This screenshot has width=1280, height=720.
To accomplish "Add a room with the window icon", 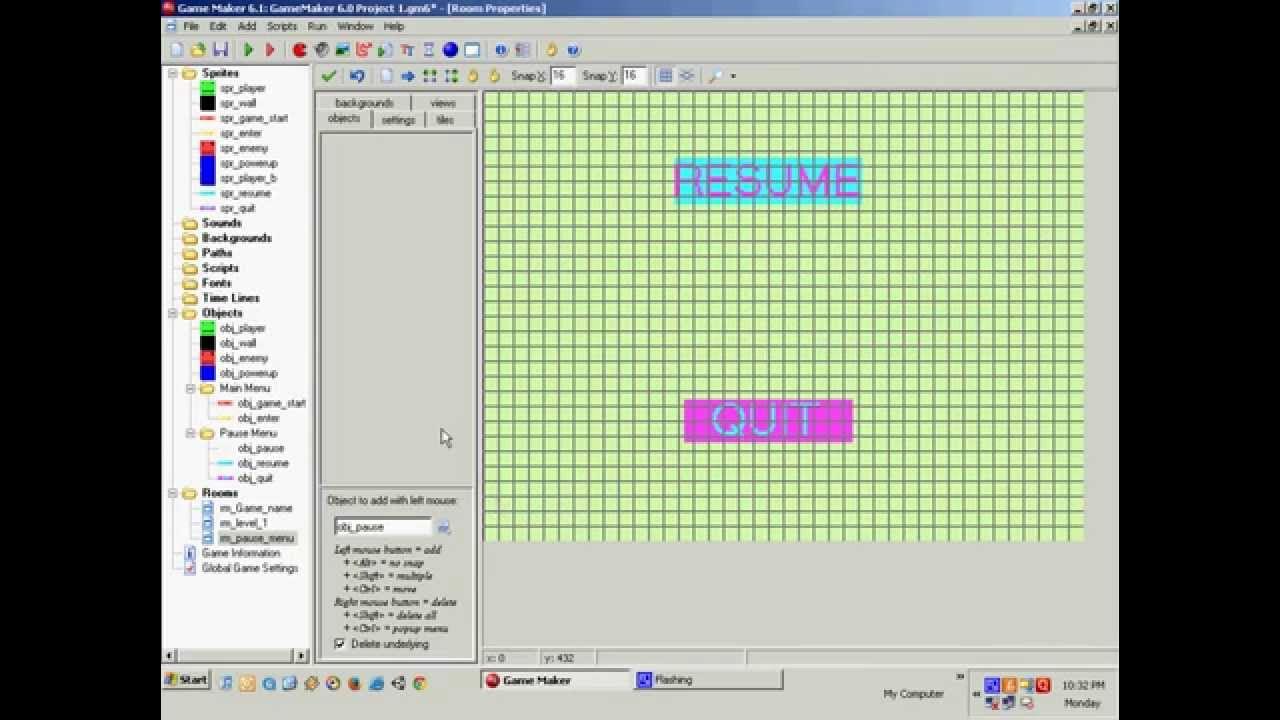I will coord(472,50).
